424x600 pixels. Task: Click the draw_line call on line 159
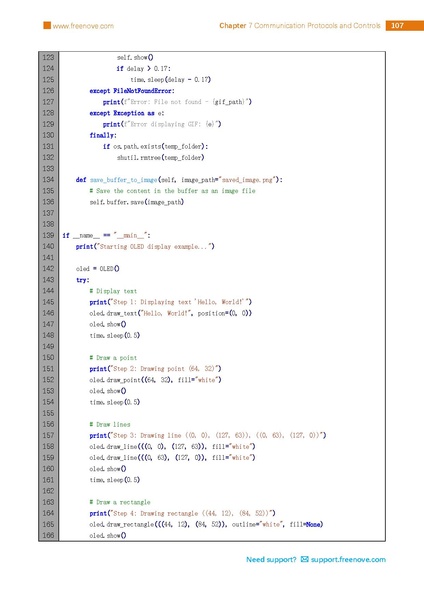coord(172,457)
